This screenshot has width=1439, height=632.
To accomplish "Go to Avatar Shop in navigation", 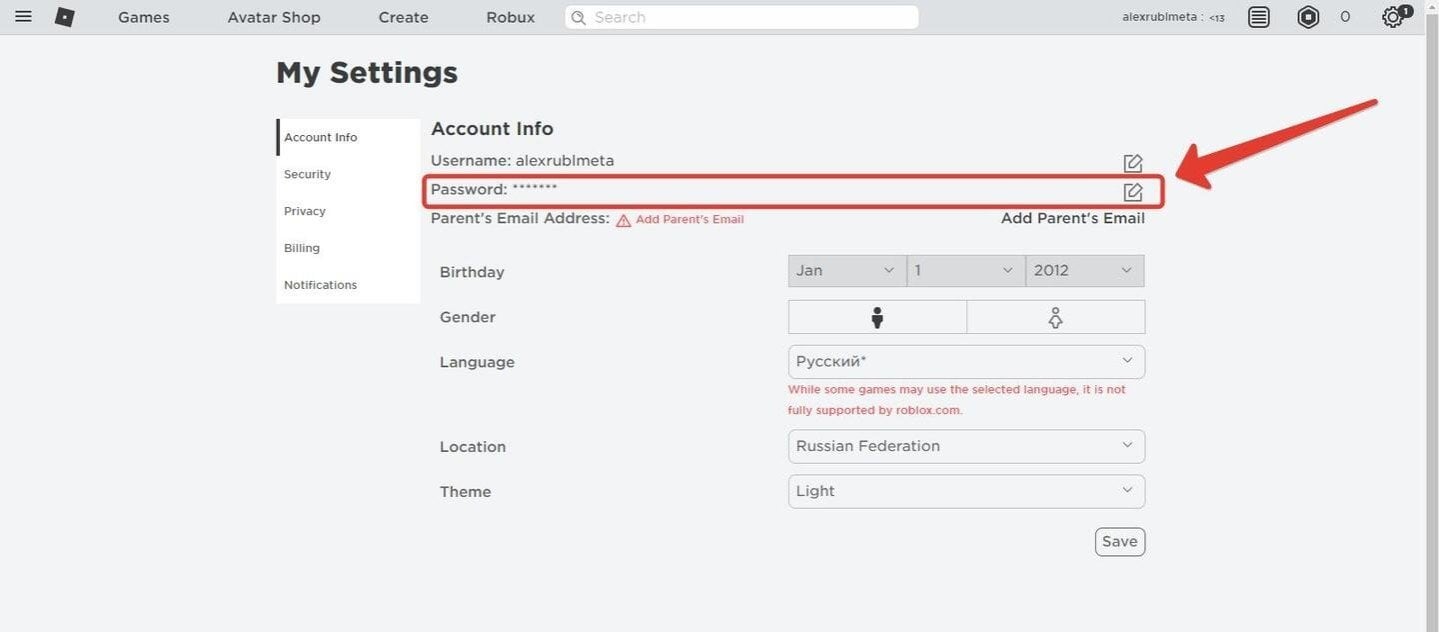I will [x=274, y=17].
